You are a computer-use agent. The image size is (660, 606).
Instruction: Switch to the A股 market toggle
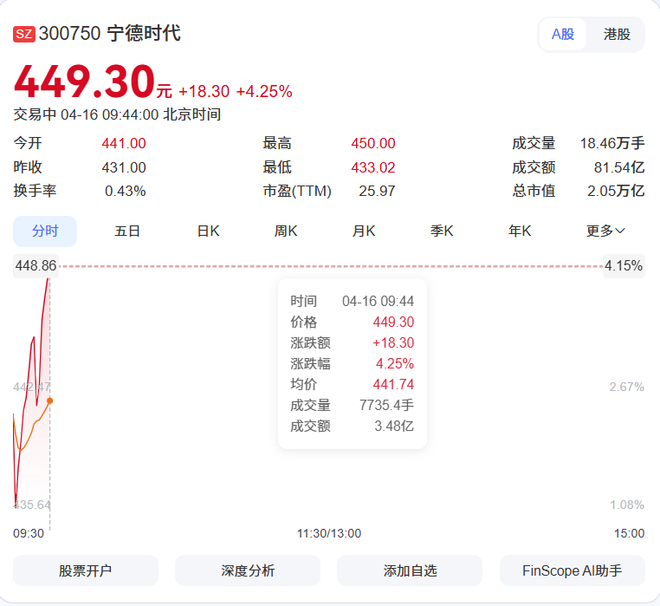(563, 35)
